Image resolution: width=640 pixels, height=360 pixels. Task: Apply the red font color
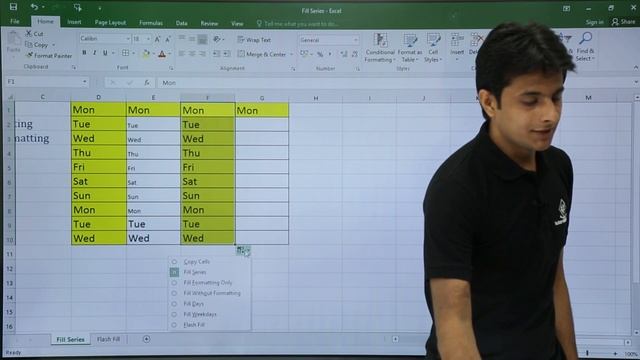tap(162, 53)
